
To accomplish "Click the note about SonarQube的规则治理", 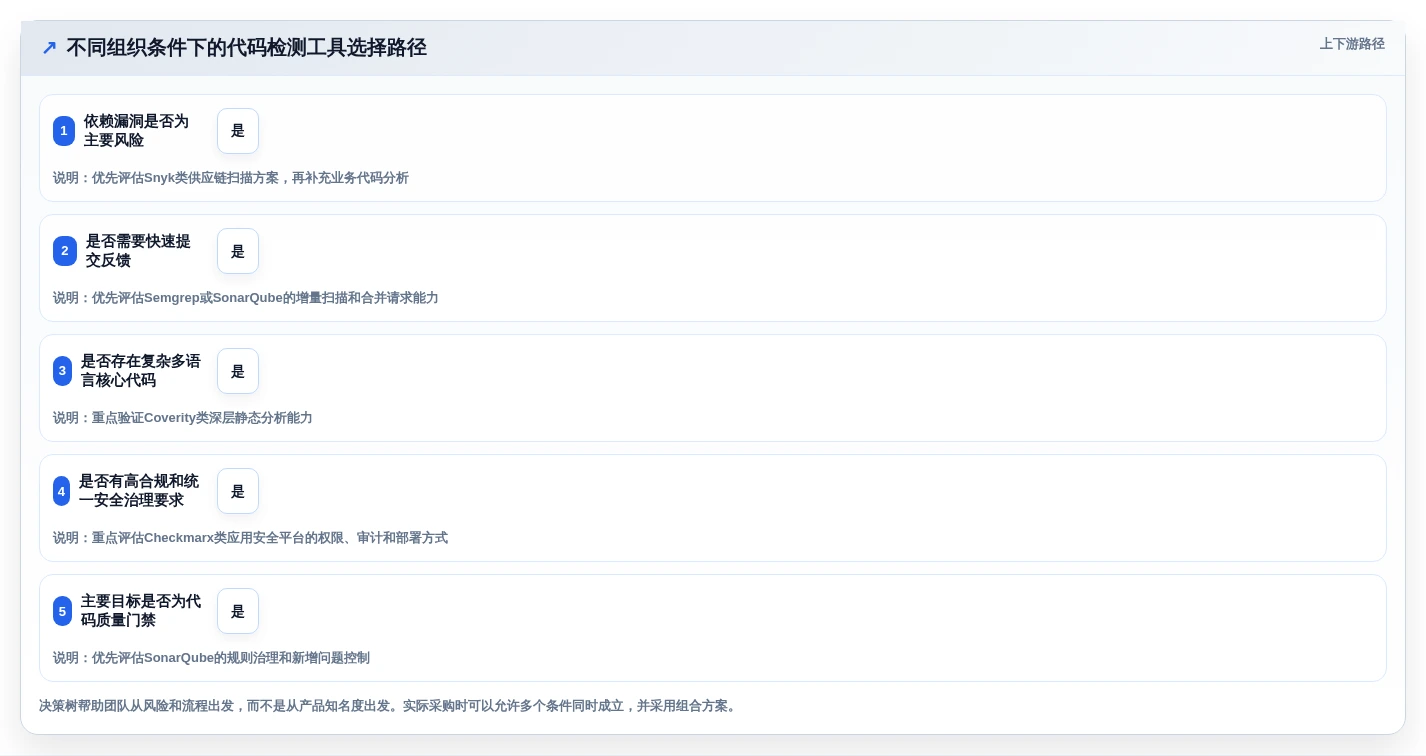I will pyautogui.click(x=211, y=658).
